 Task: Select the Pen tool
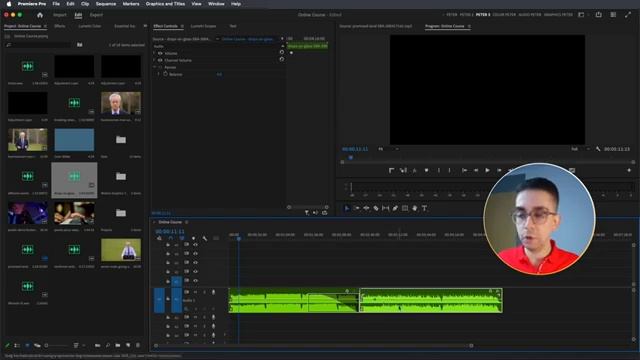click(395, 208)
